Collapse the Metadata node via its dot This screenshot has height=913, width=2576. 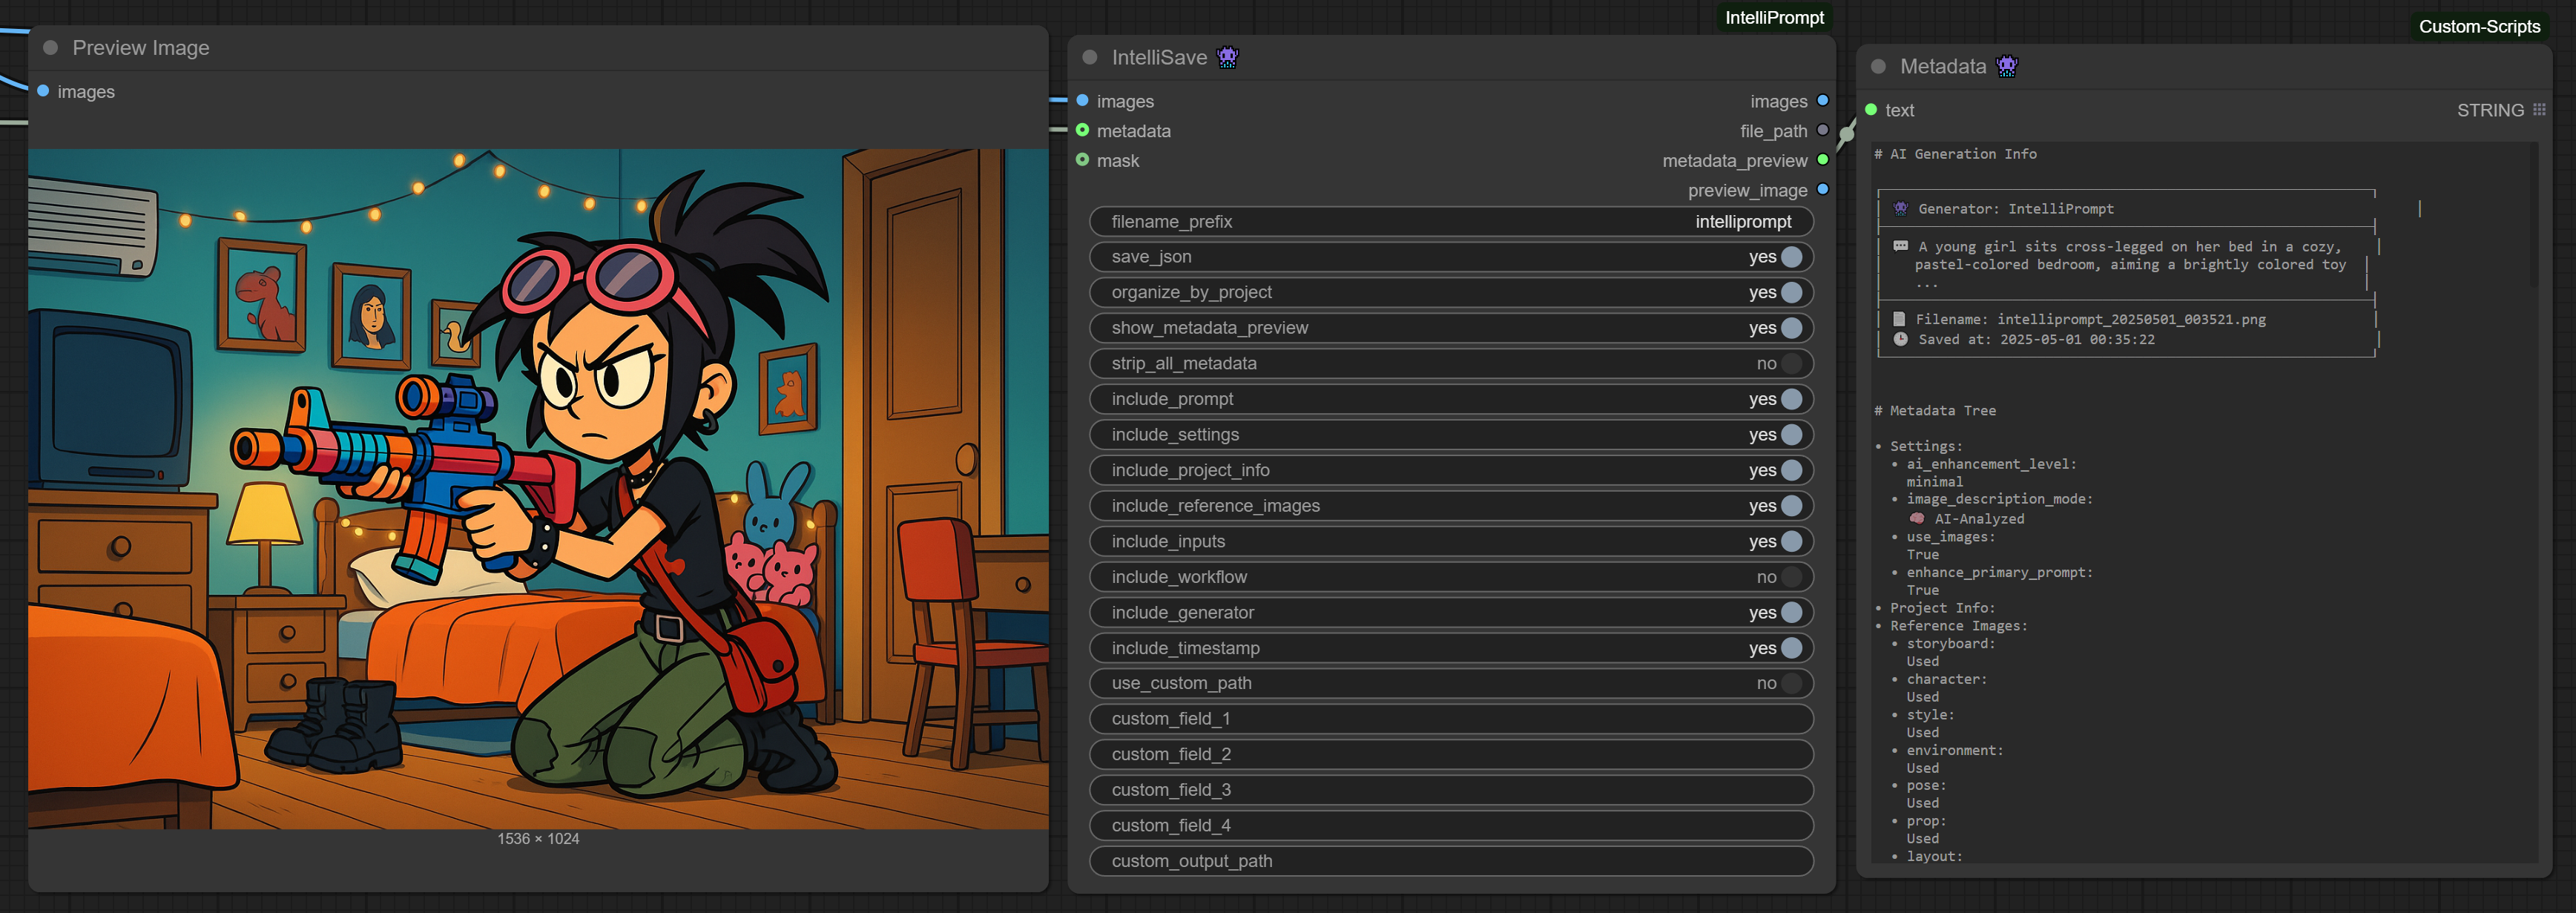[1878, 67]
